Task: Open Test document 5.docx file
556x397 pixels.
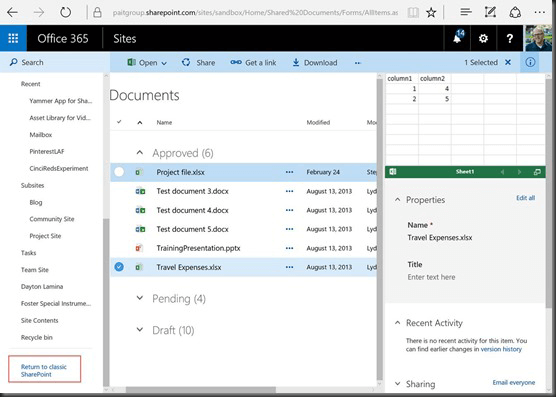Action: click(x=193, y=229)
